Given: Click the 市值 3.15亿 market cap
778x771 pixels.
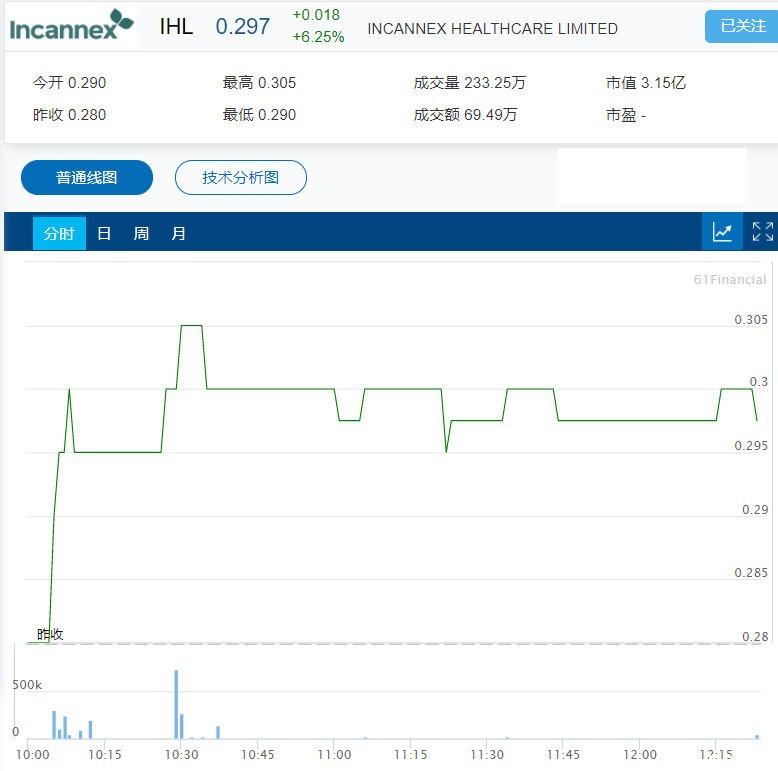Looking at the screenshot, I should [646, 83].
